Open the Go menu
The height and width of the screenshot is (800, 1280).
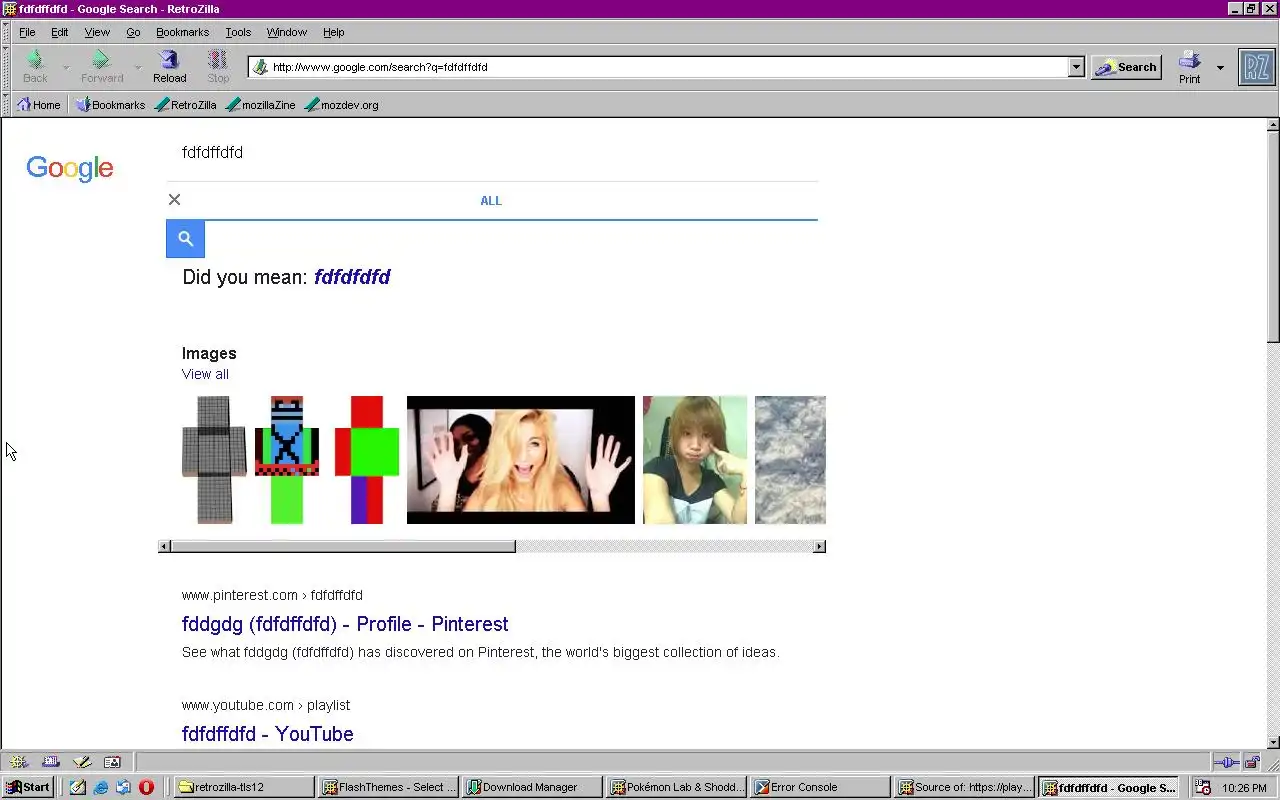coord(133,32)
